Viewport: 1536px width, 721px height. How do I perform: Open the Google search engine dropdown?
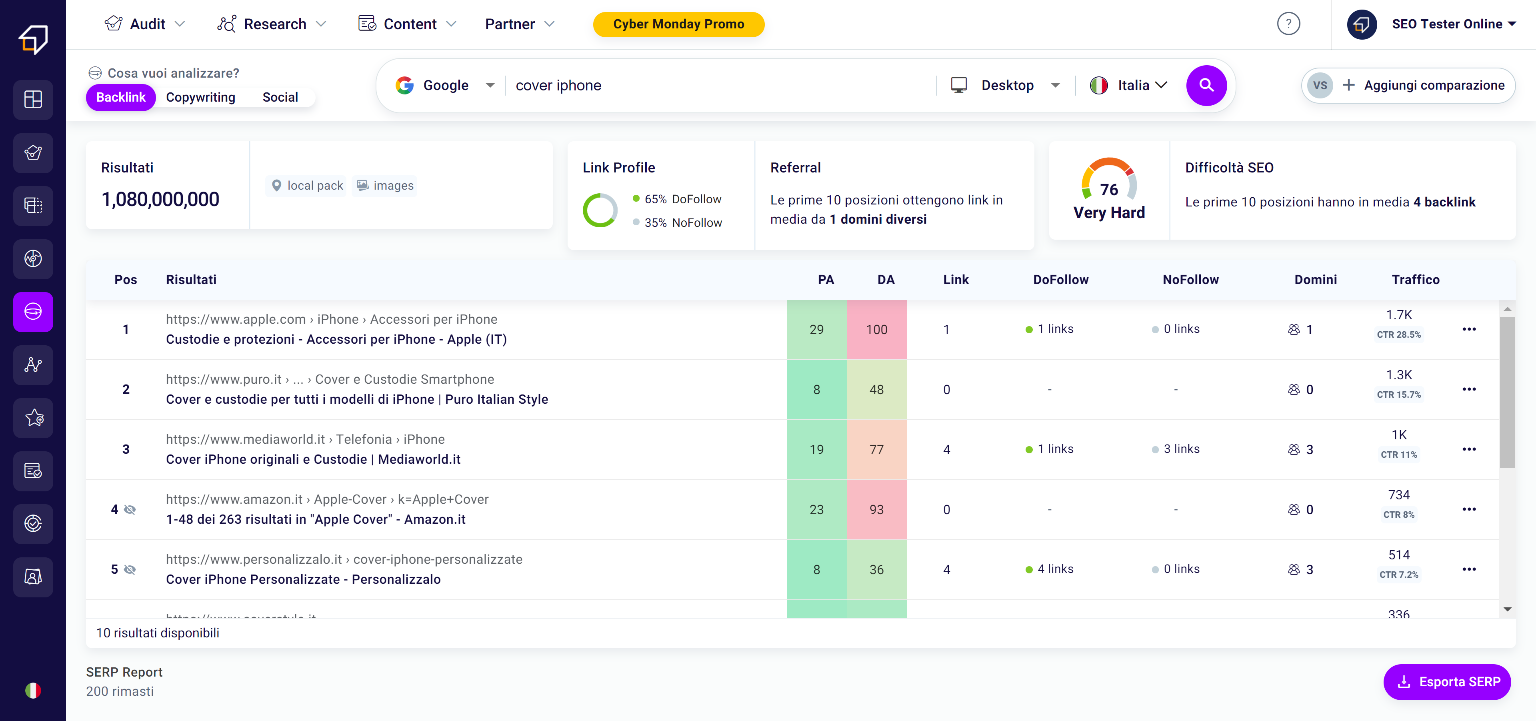coord(446,85)
